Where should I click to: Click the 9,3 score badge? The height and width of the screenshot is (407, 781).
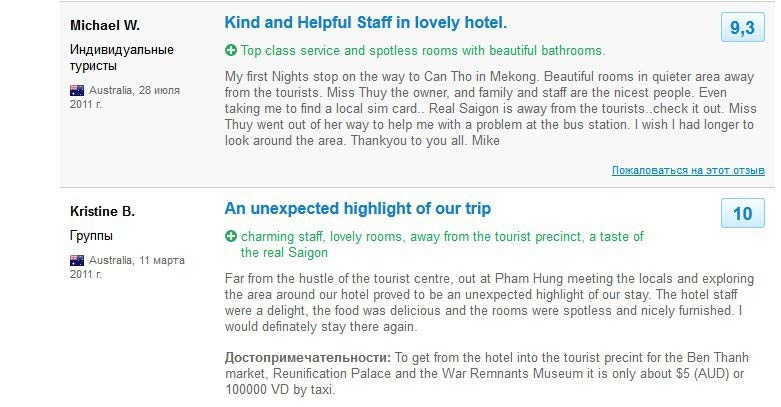[x=743, y=27]
